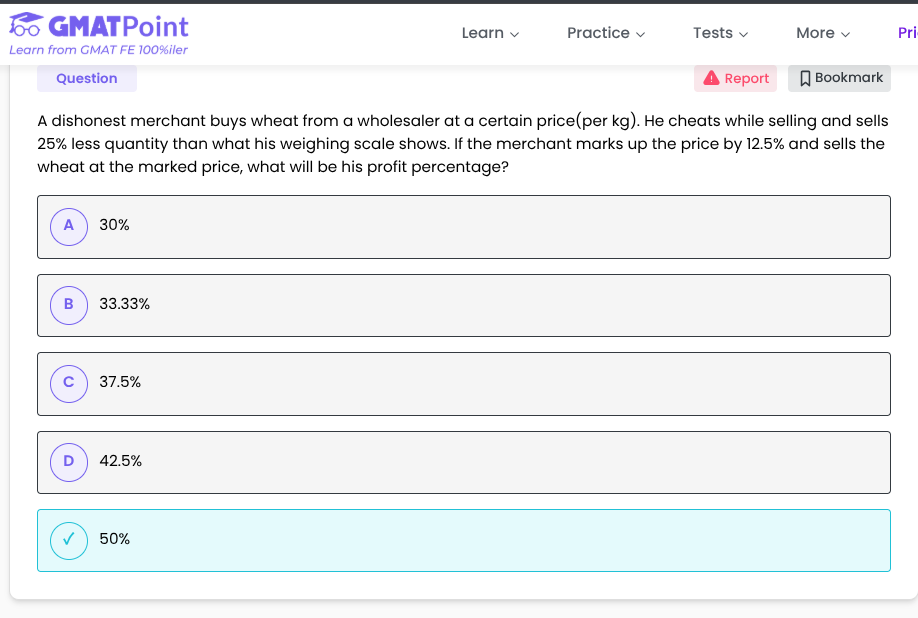Click the 42.5% answer option text
The height and width of the screenshot is (618, 918).
click(x=121, y=461)
